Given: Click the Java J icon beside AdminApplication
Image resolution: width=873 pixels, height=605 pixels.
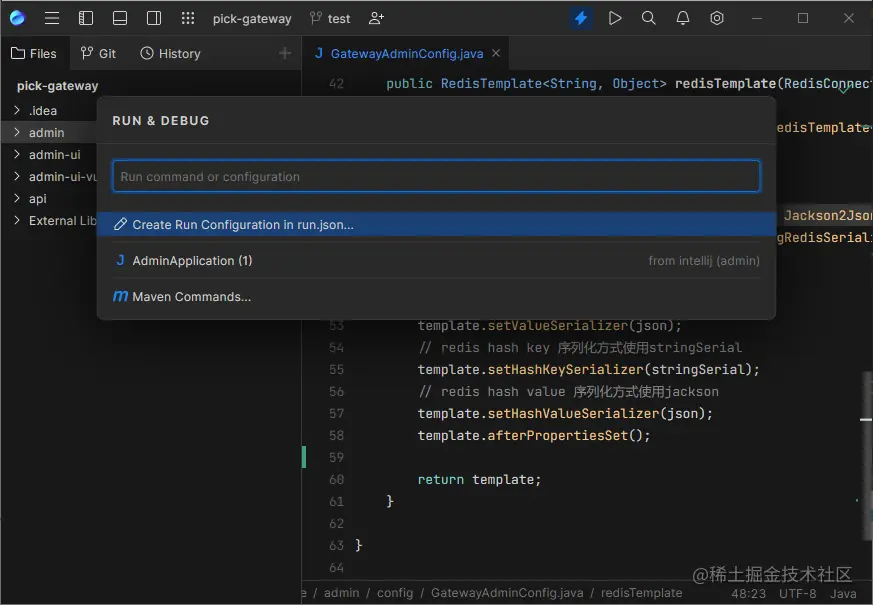Looking at the screenshot, I should click(x=120, y=260).
